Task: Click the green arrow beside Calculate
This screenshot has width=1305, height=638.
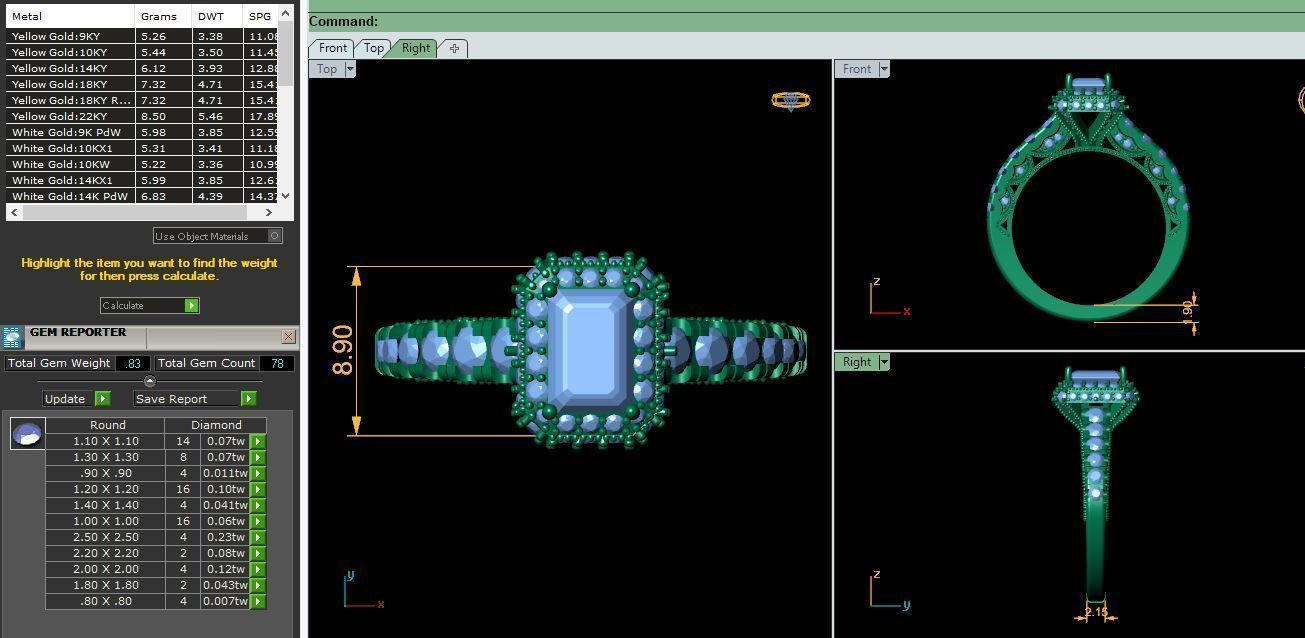Action: [192, 305]
